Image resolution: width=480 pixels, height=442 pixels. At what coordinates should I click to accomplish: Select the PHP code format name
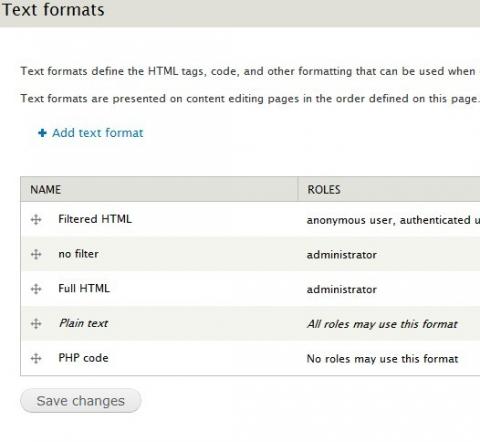[x=83, y=358]
